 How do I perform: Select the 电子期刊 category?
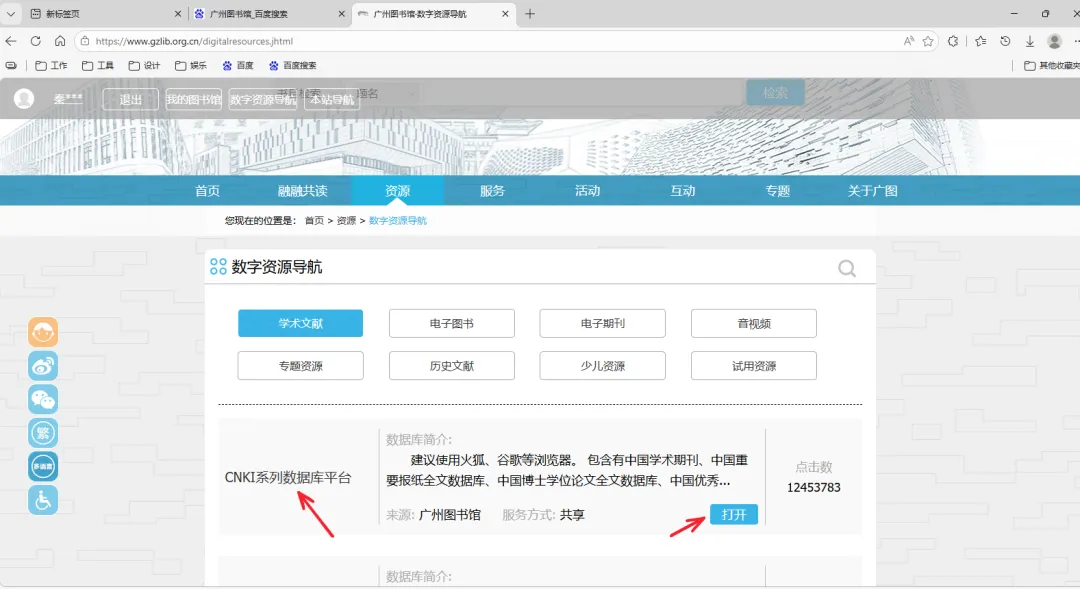603,323
